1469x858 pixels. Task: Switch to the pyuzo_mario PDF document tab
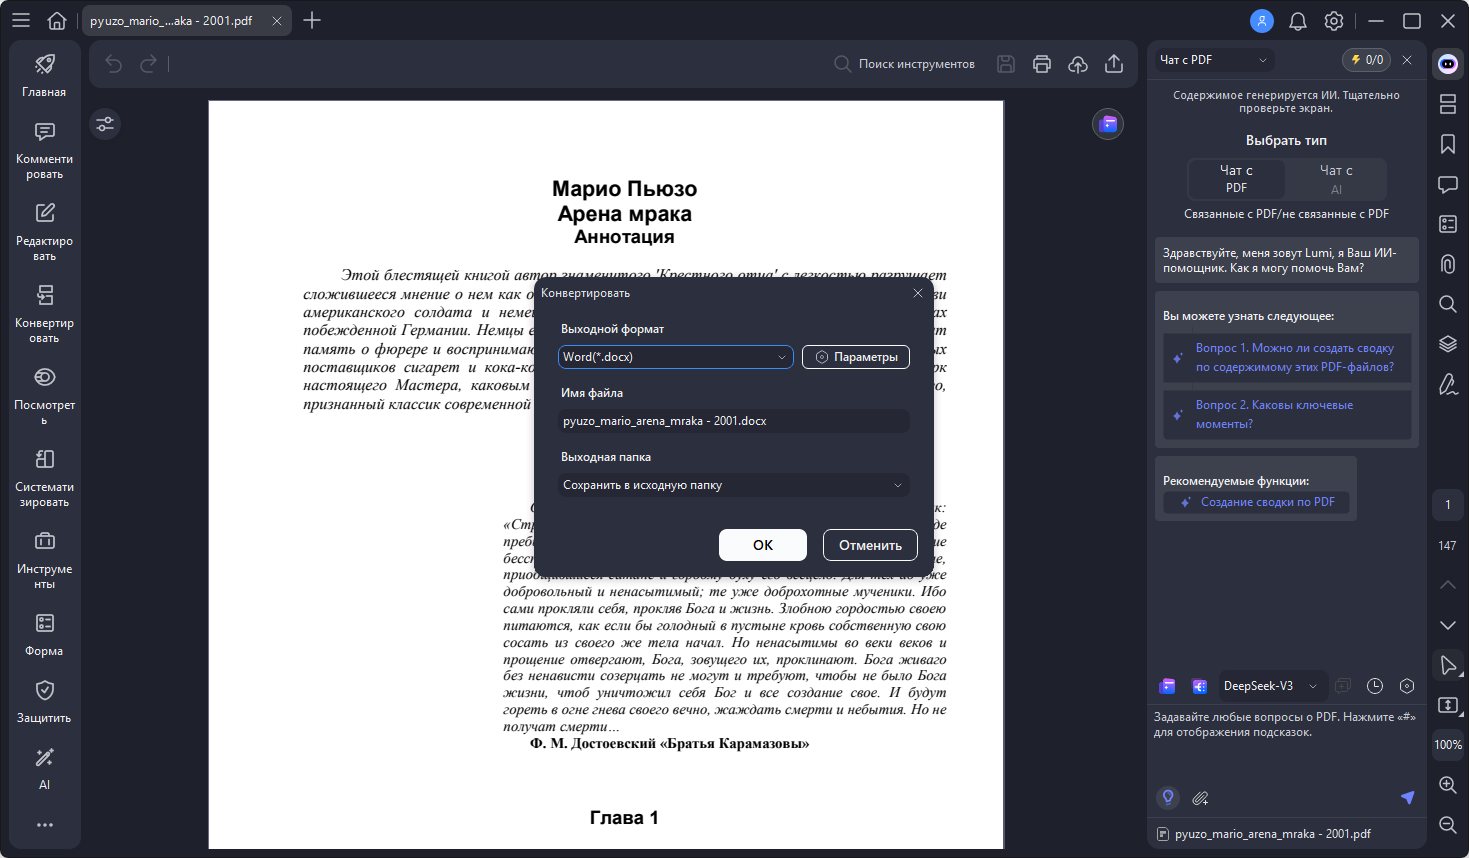(172, 21)
